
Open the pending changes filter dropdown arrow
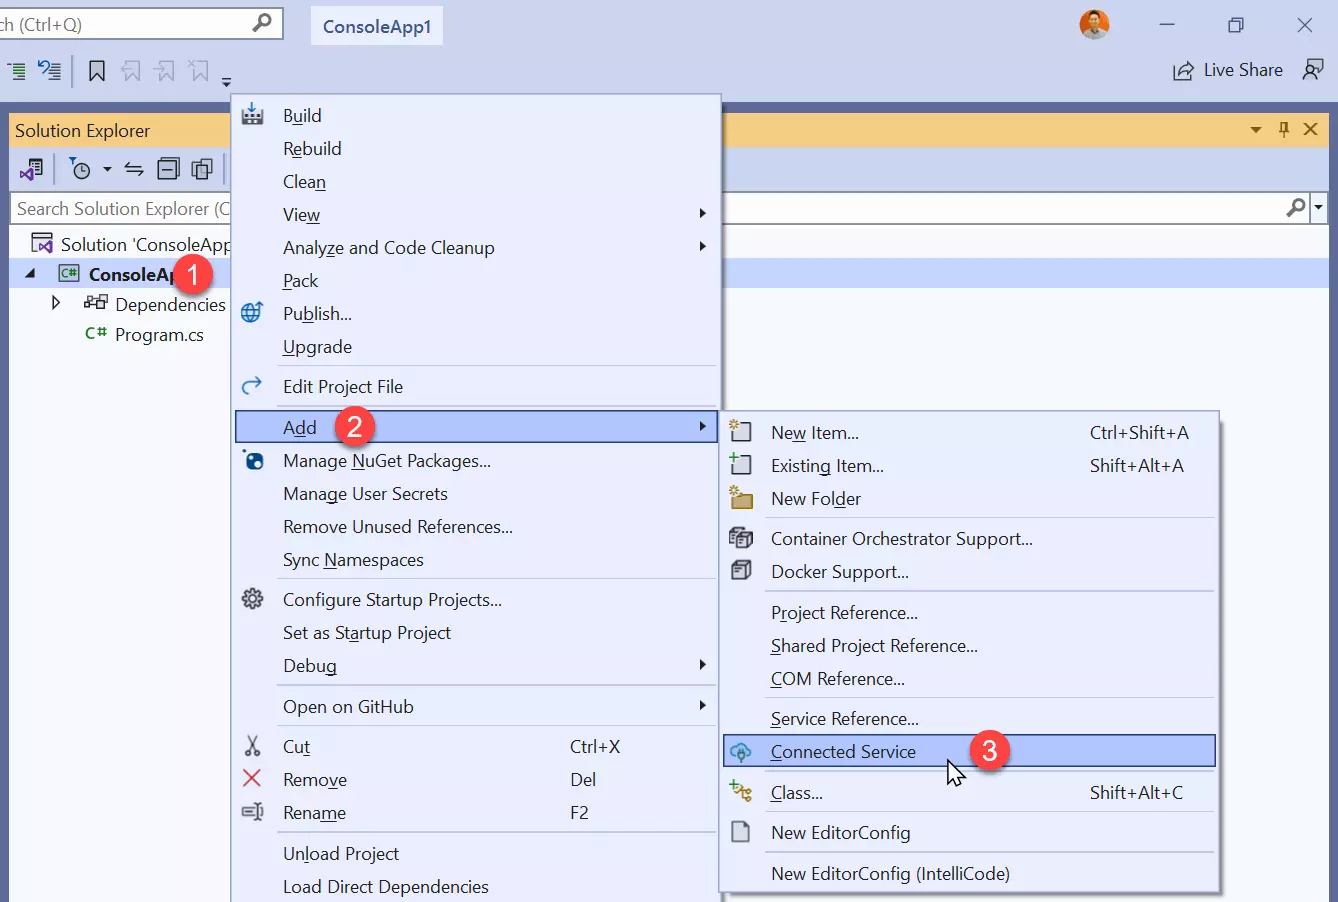(107, 169)
